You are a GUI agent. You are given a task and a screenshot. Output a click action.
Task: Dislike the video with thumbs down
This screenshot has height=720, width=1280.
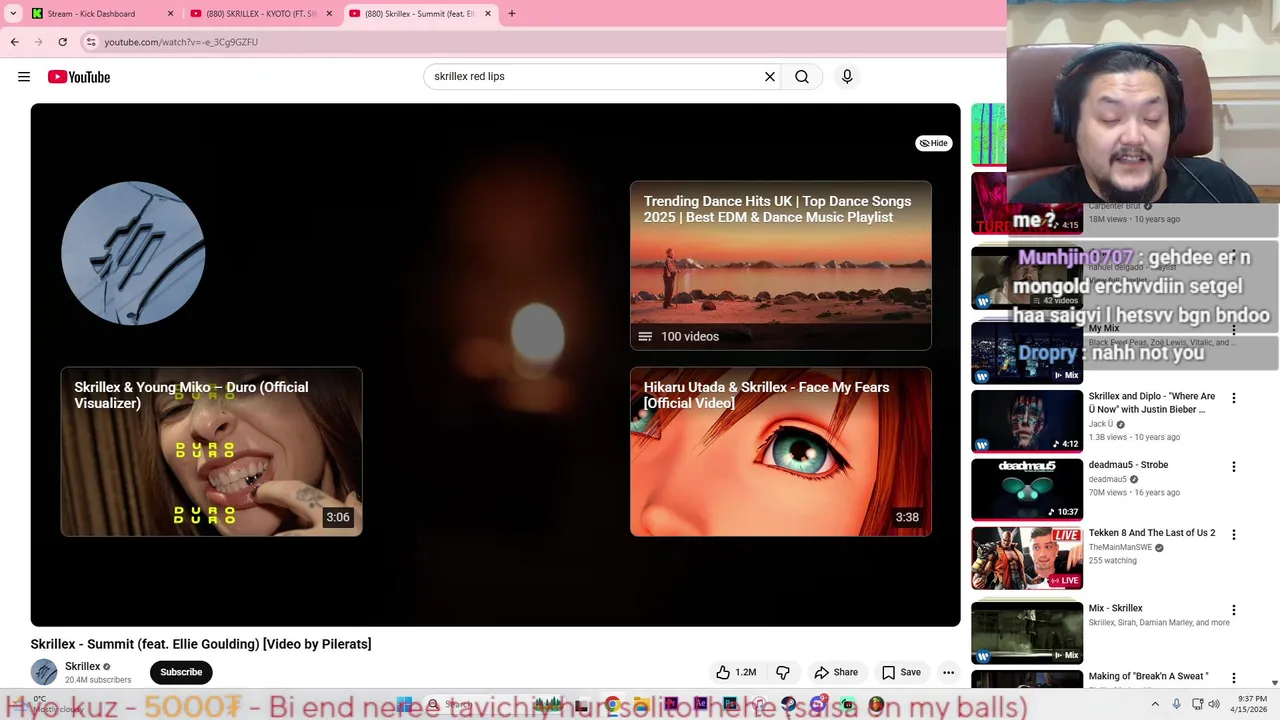point(783,672)
